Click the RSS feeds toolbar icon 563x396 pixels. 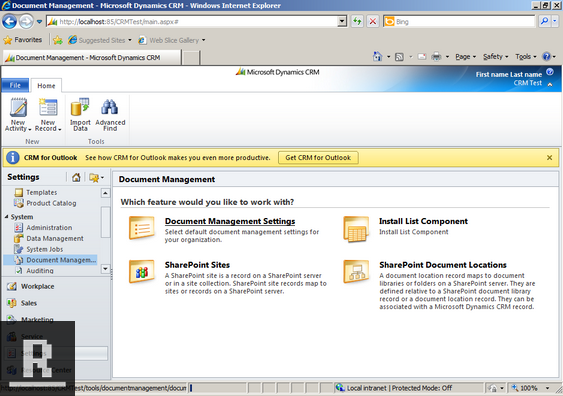[399, 57]
